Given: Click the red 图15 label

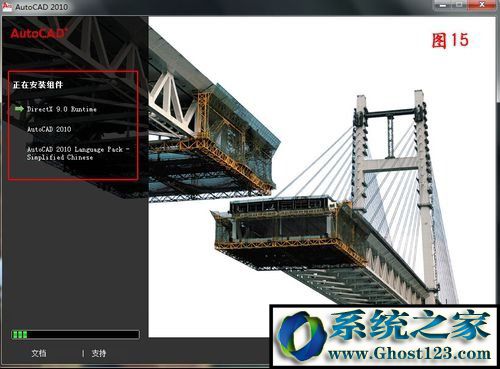Looking at the screenshot, I should tap(450, 41).
